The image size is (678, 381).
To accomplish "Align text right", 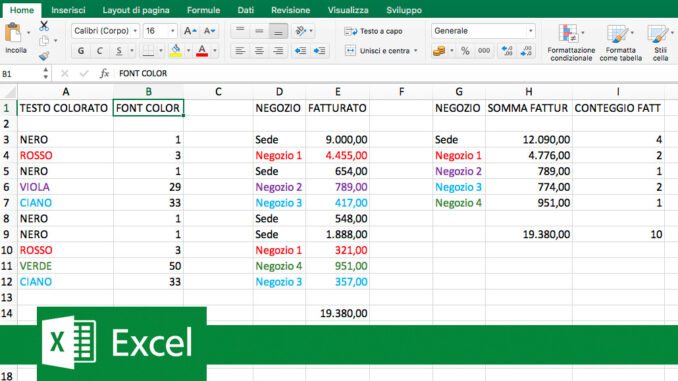I will click(x=278, y=51).
